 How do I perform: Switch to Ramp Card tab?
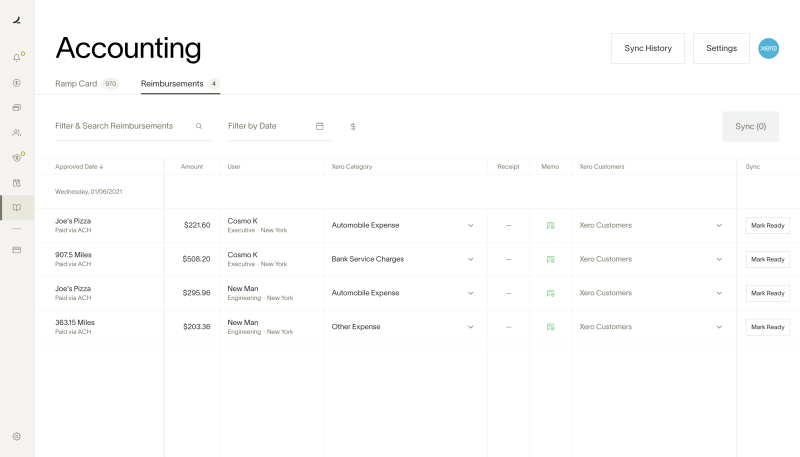(x=87, y=84)
